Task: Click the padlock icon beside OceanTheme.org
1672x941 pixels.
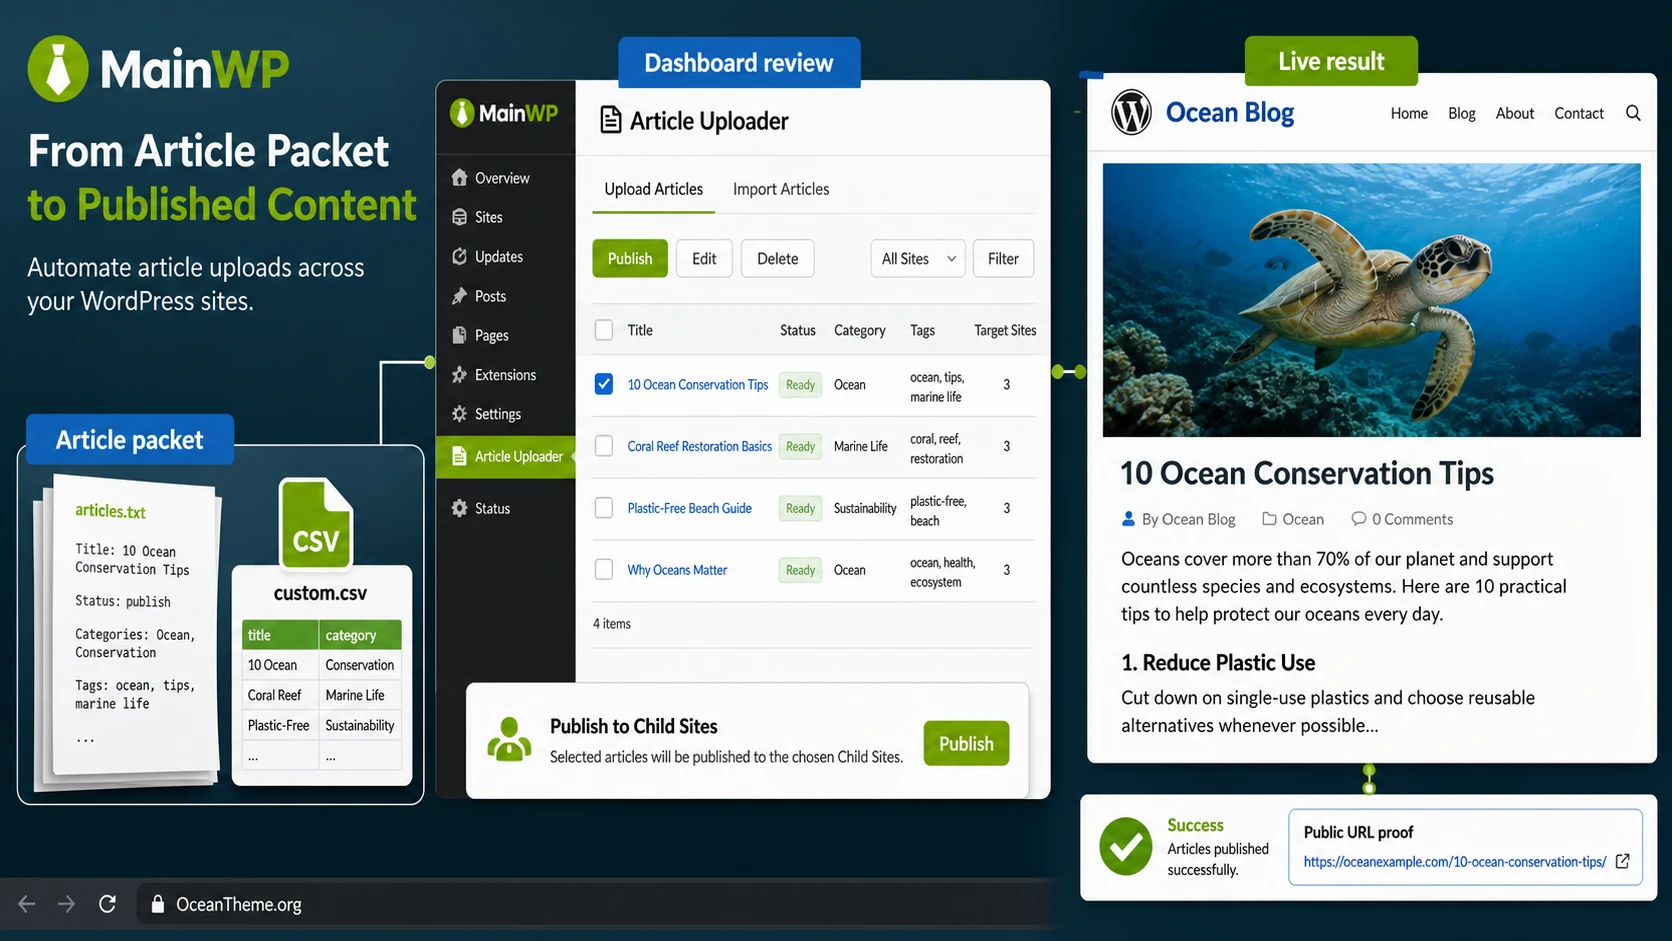Action: tap(157, 904)
